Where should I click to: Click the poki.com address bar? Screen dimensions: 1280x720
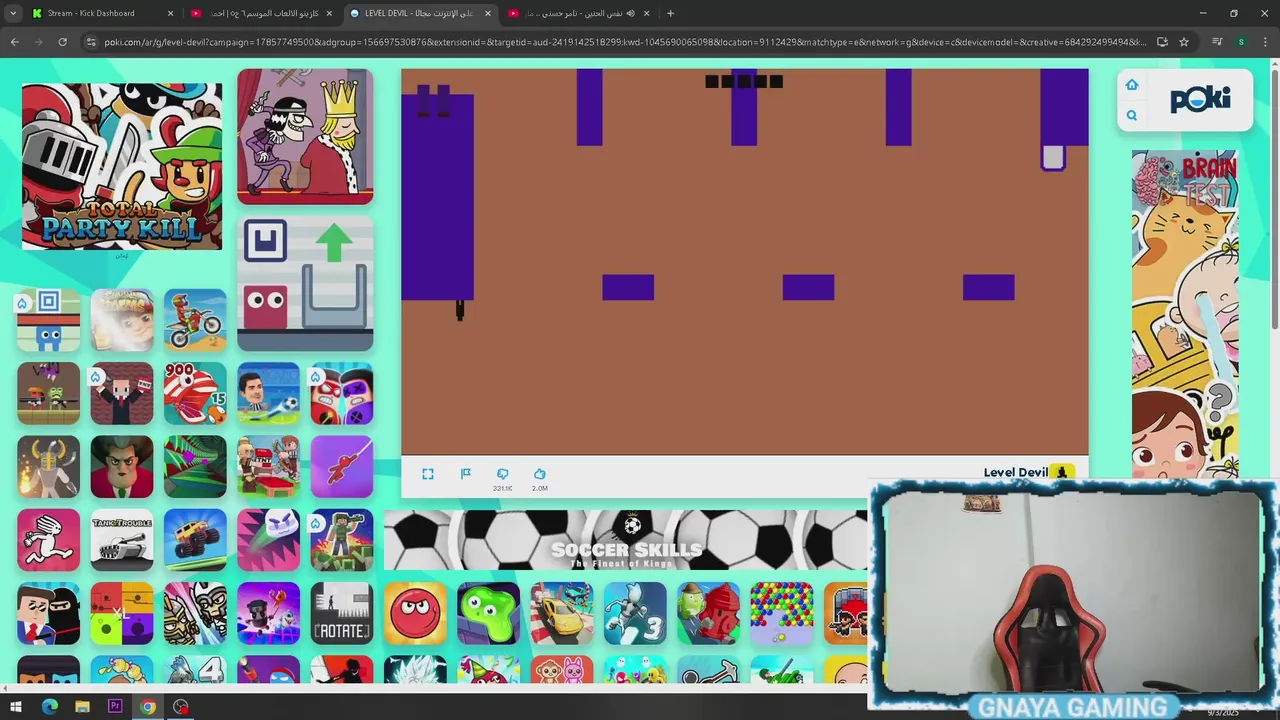click(625, 42)
